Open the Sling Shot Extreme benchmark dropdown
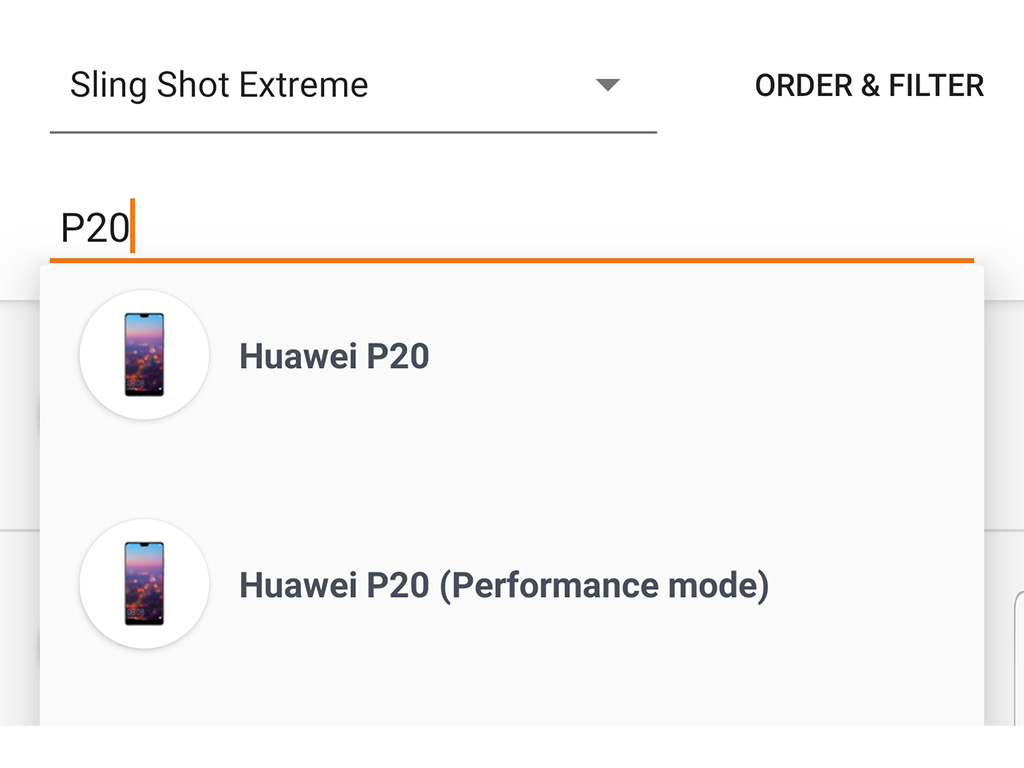This screenshot has height=768, width=1024. pyautogui.click(x=352, y=86)
